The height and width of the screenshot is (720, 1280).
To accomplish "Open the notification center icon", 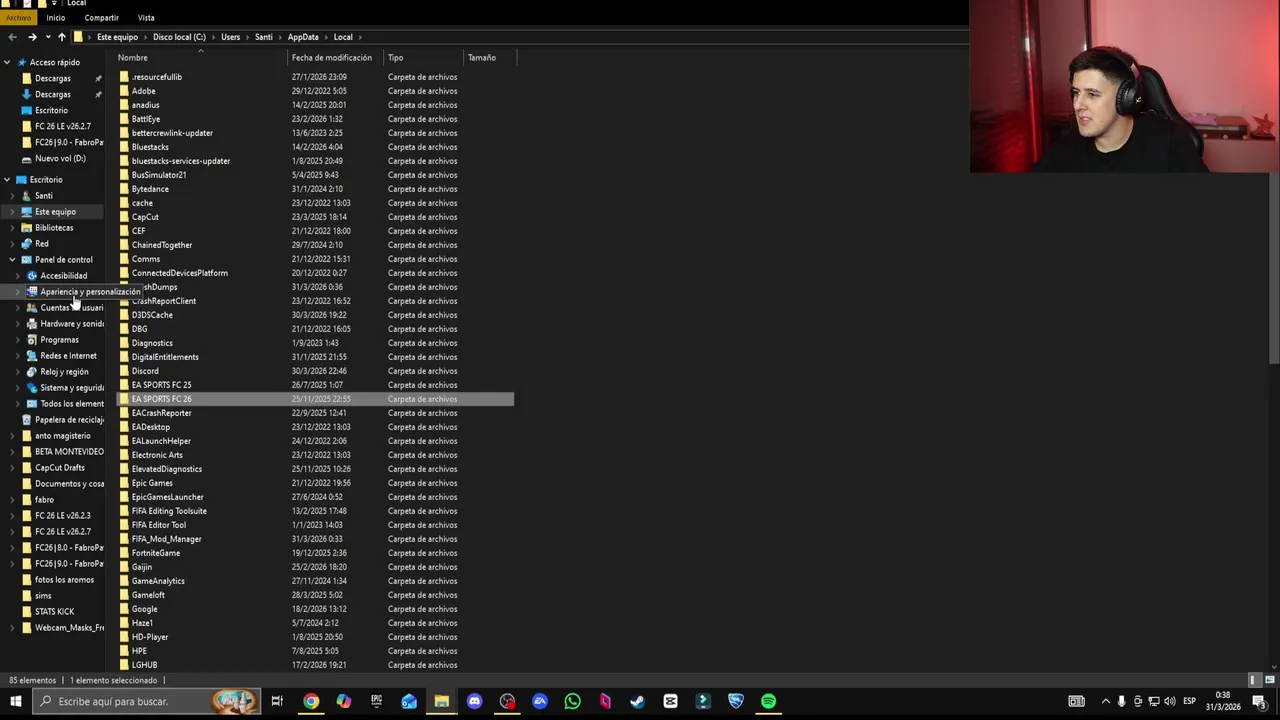I will [x=1259, y=701].
